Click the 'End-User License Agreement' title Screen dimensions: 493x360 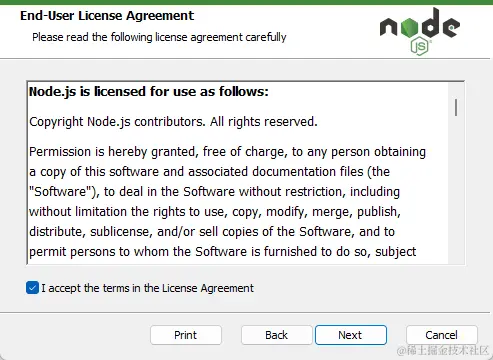pos(107,16)
